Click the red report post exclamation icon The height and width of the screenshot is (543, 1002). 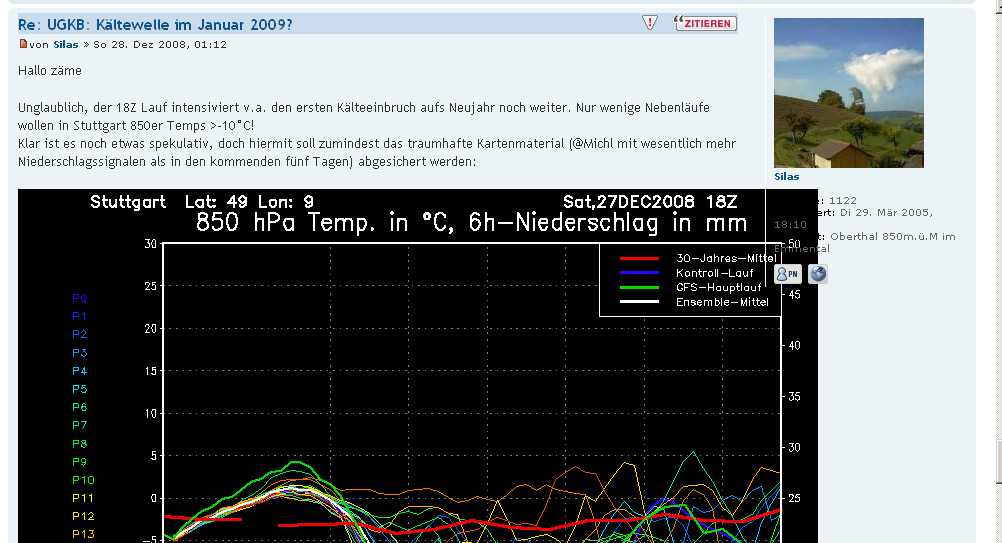(x=650, y=23)
